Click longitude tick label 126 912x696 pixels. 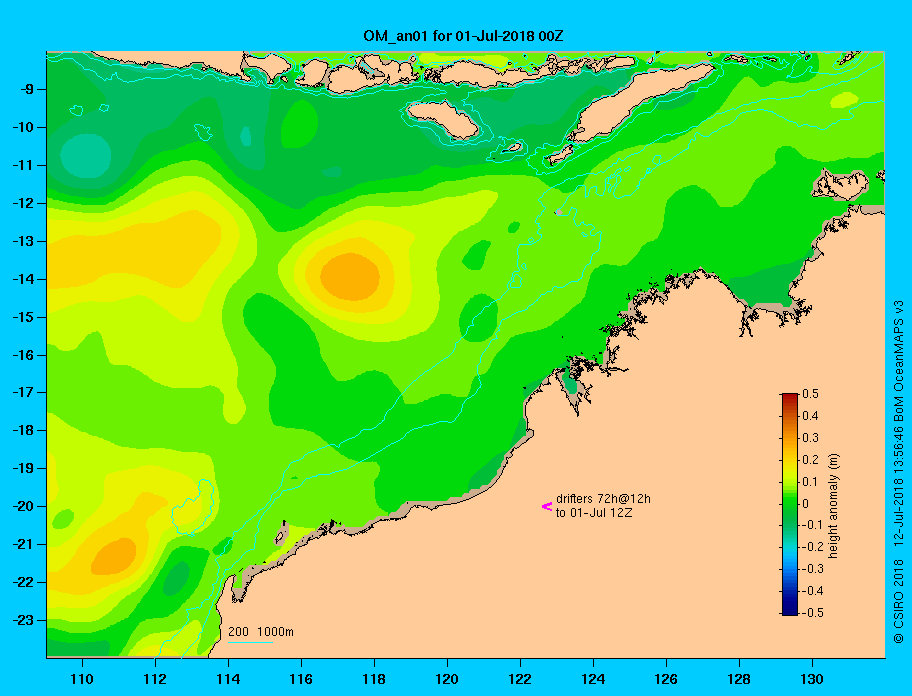point(666,679)
